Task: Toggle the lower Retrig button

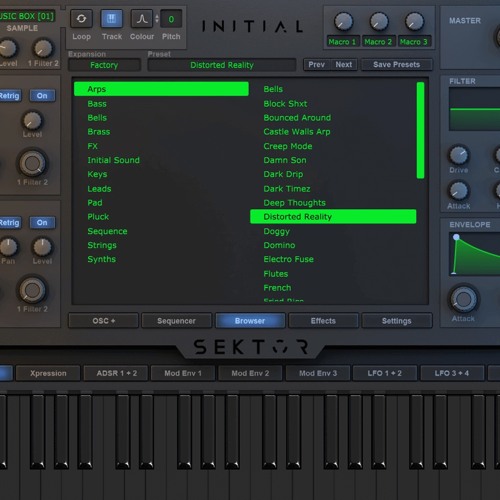Action: [10, 222]
